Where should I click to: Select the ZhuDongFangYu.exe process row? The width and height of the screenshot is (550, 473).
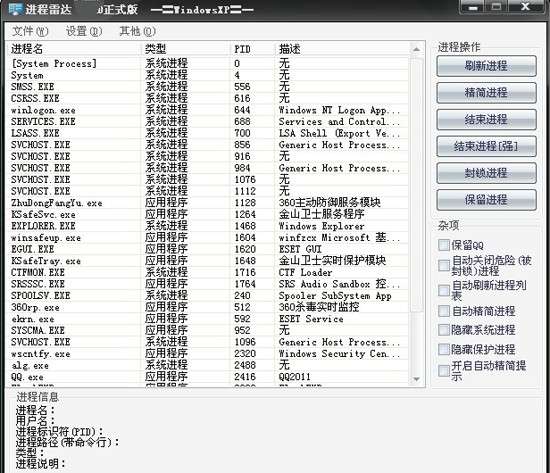[x=209, y=203]
